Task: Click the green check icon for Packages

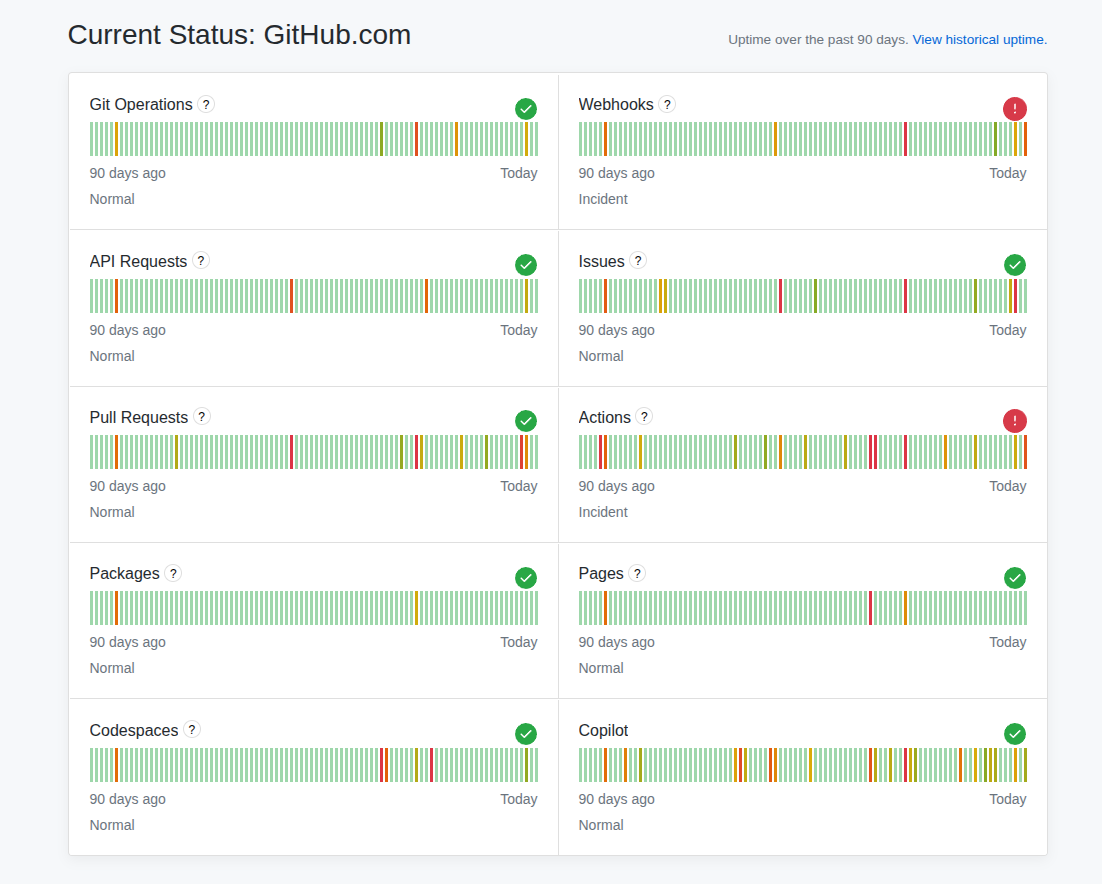Action: pyautogui.click(x=526, y=578)
